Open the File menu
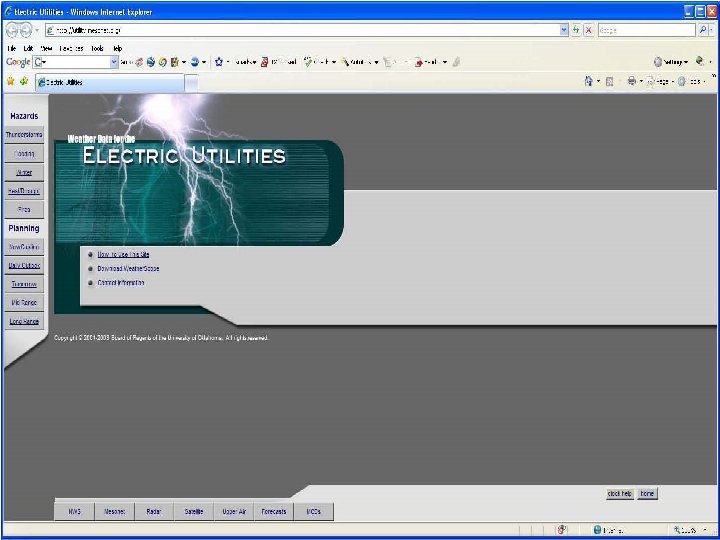720x540 pixels. coord(12,48)
